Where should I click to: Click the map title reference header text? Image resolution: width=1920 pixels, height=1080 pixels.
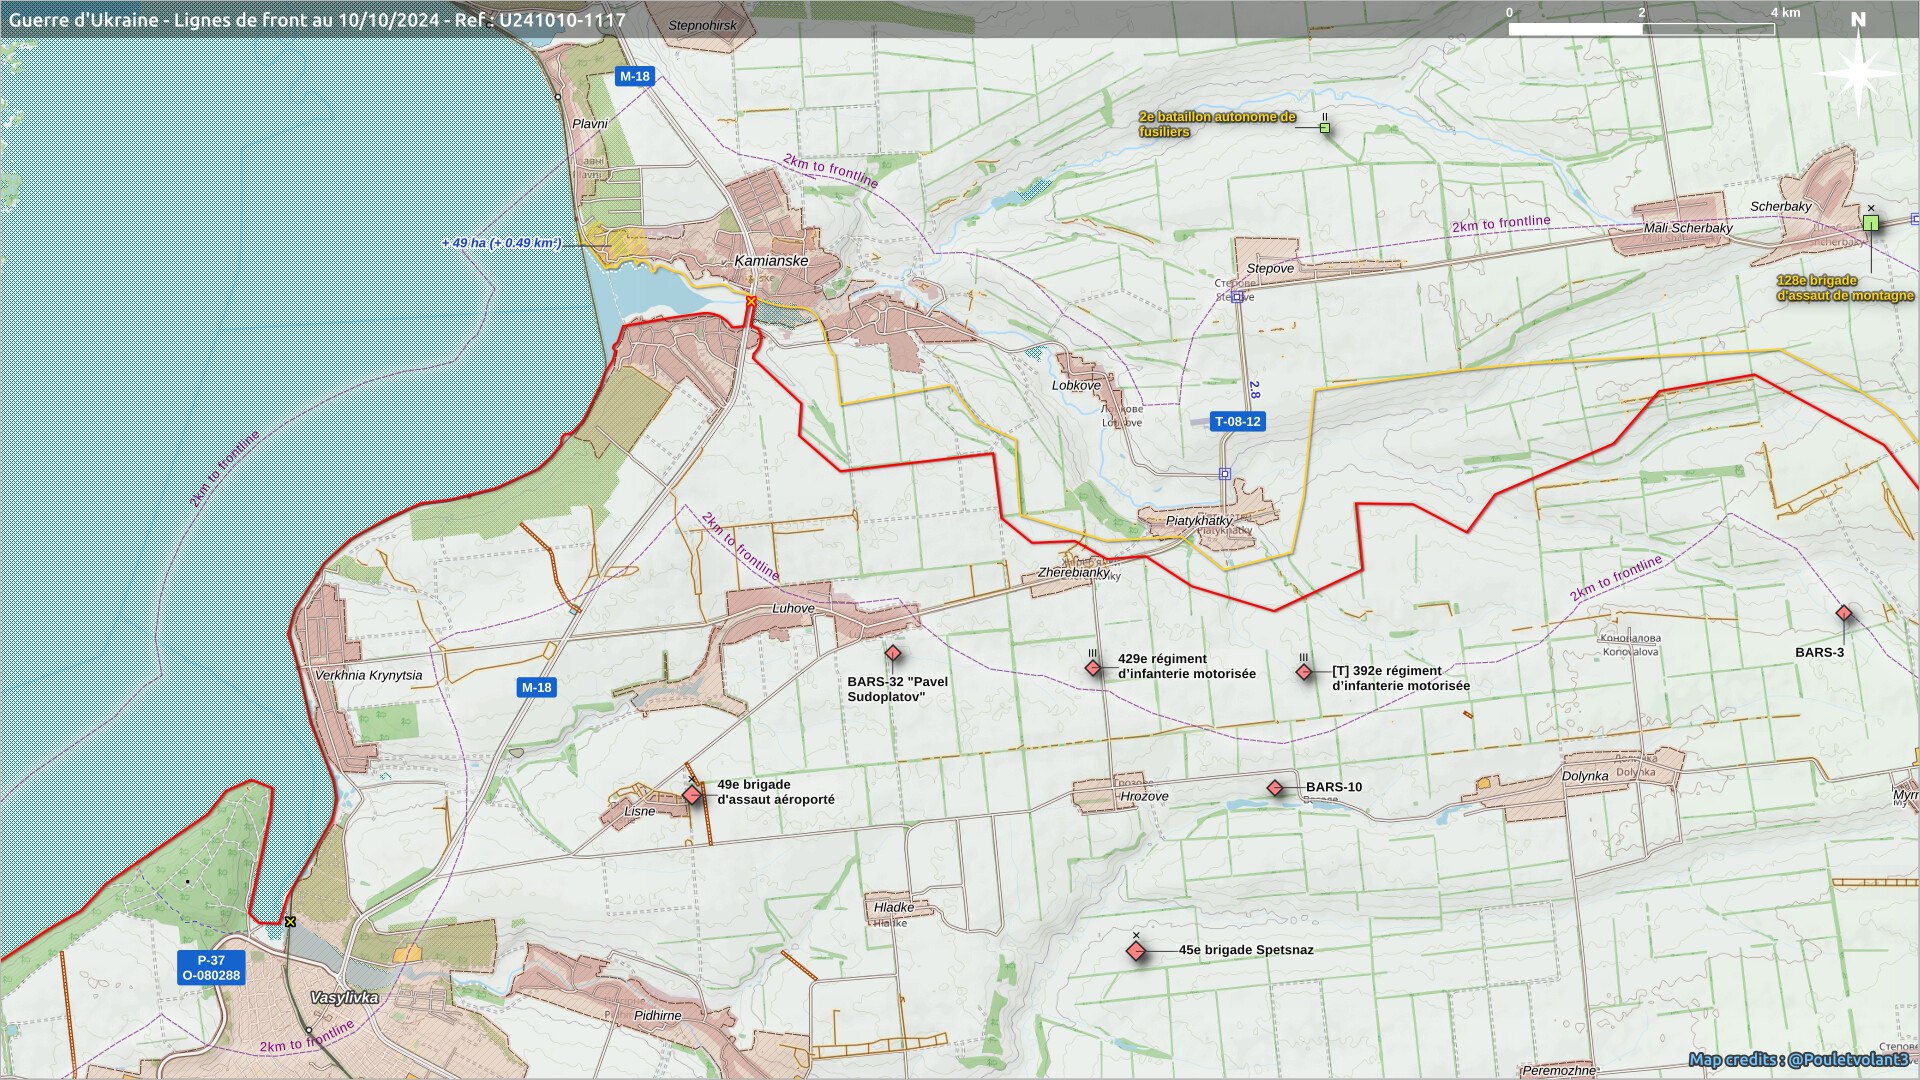pos(317,20)
